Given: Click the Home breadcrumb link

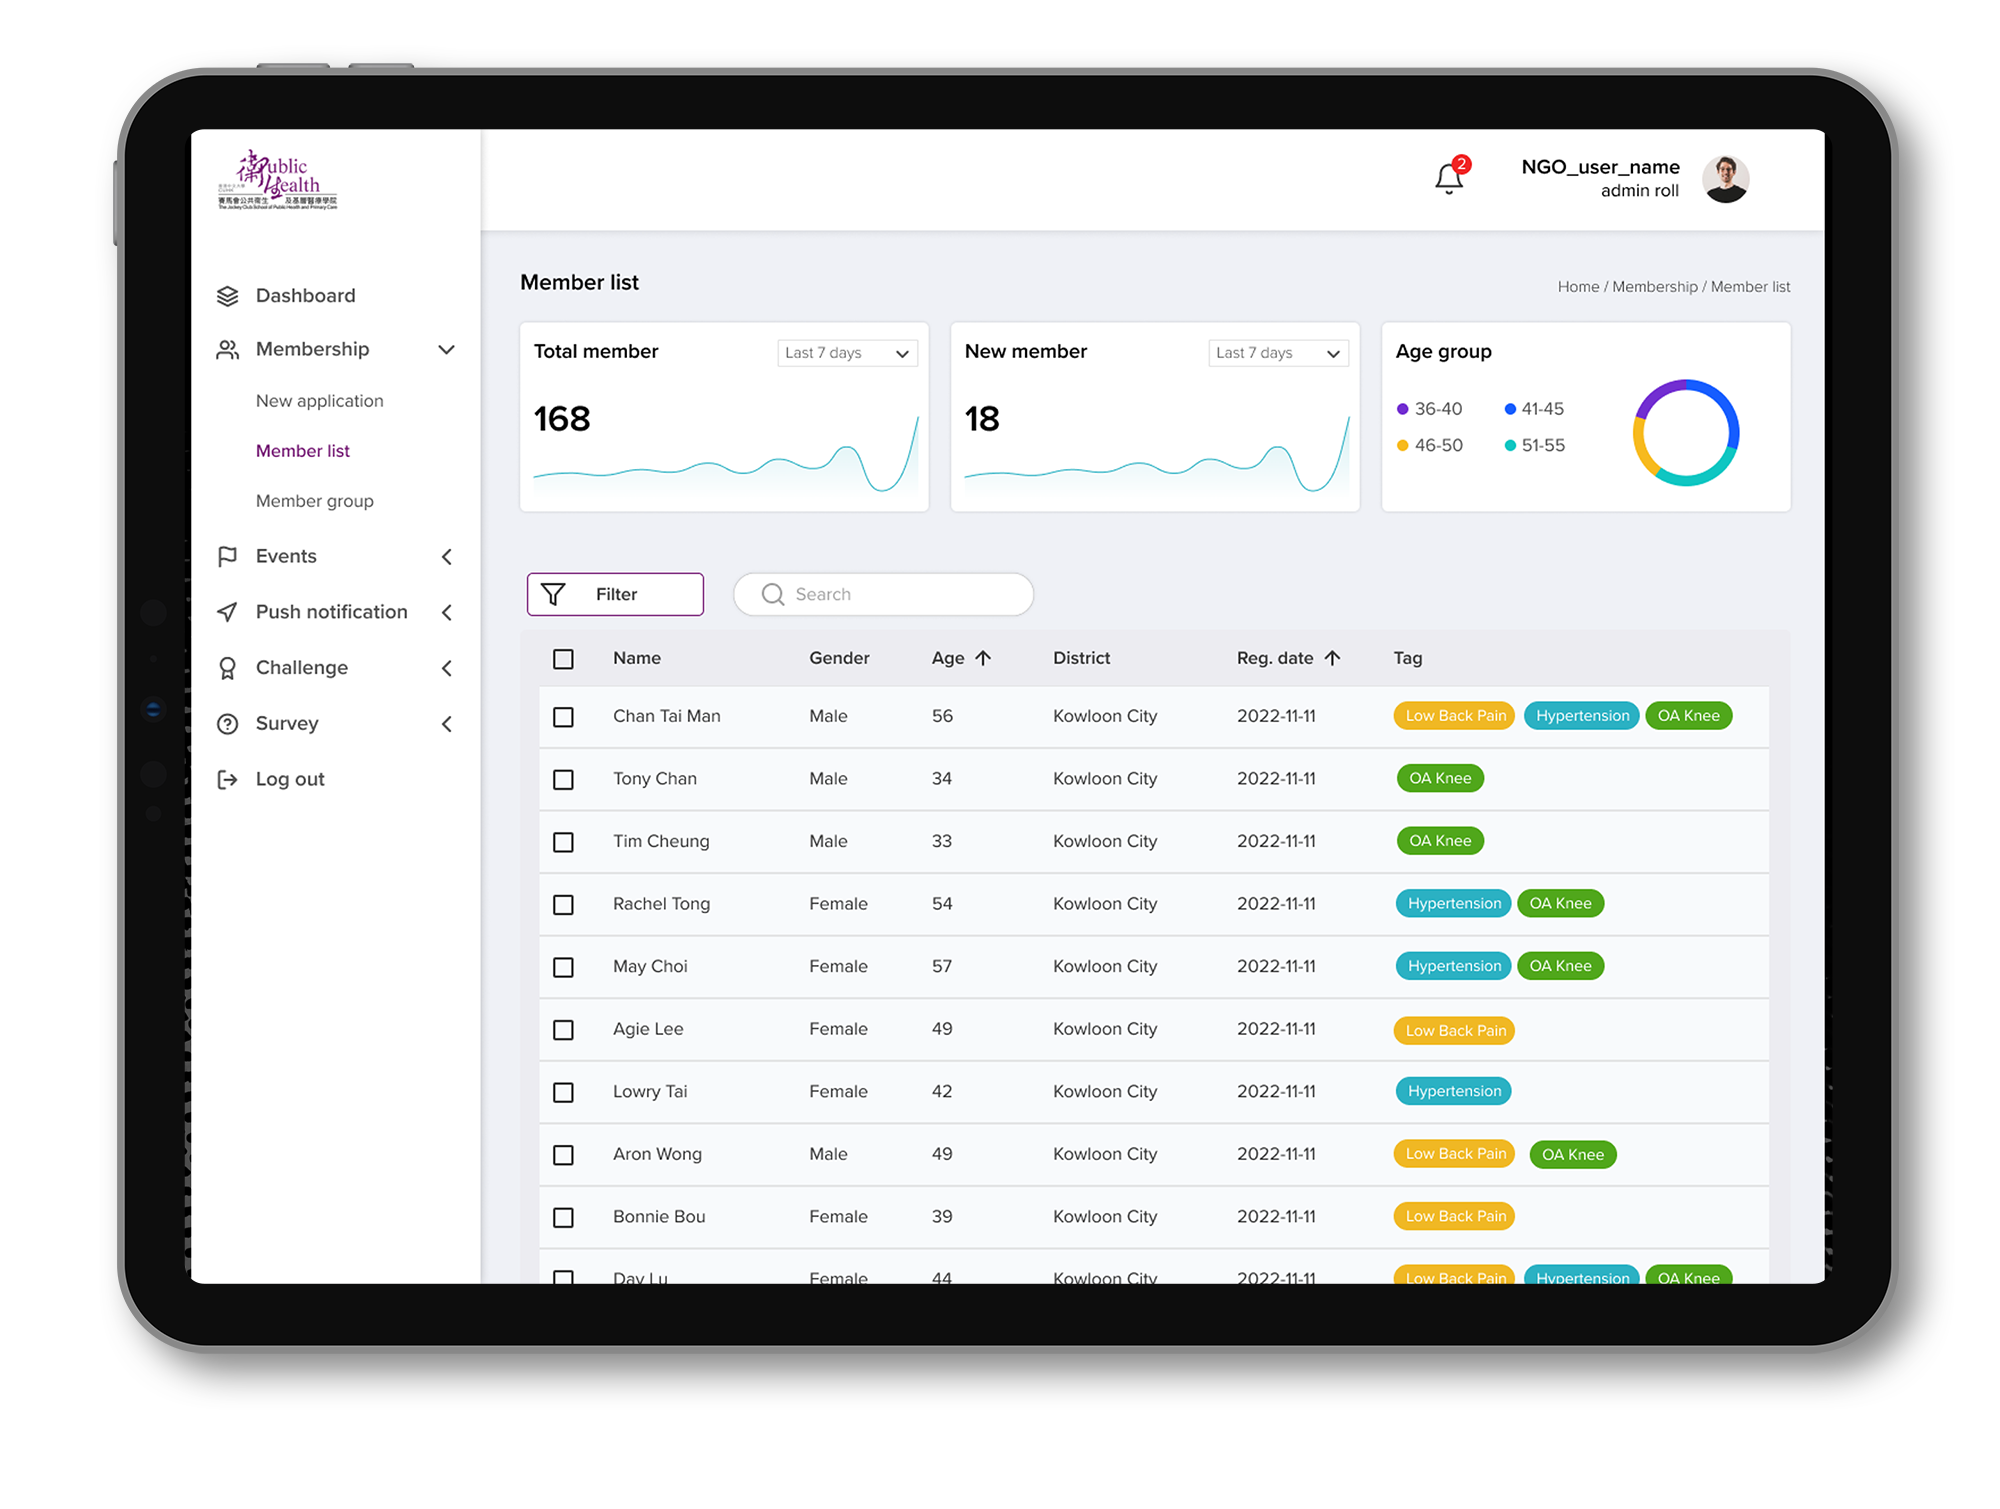Looking at the screenshot, I should (x=1578, y=287).
